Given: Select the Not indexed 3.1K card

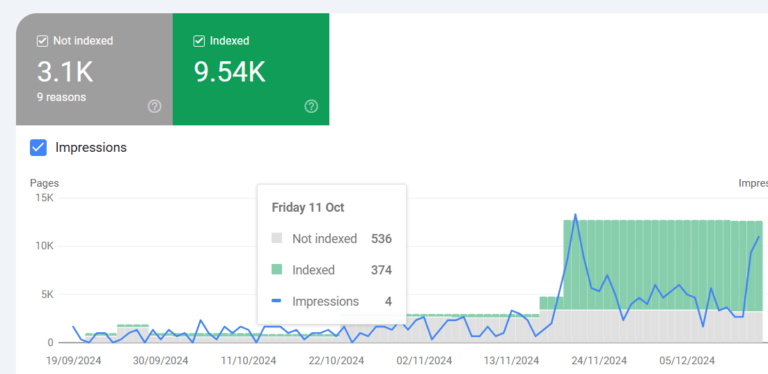Looking at the screenshot, I should click(94, 69).
